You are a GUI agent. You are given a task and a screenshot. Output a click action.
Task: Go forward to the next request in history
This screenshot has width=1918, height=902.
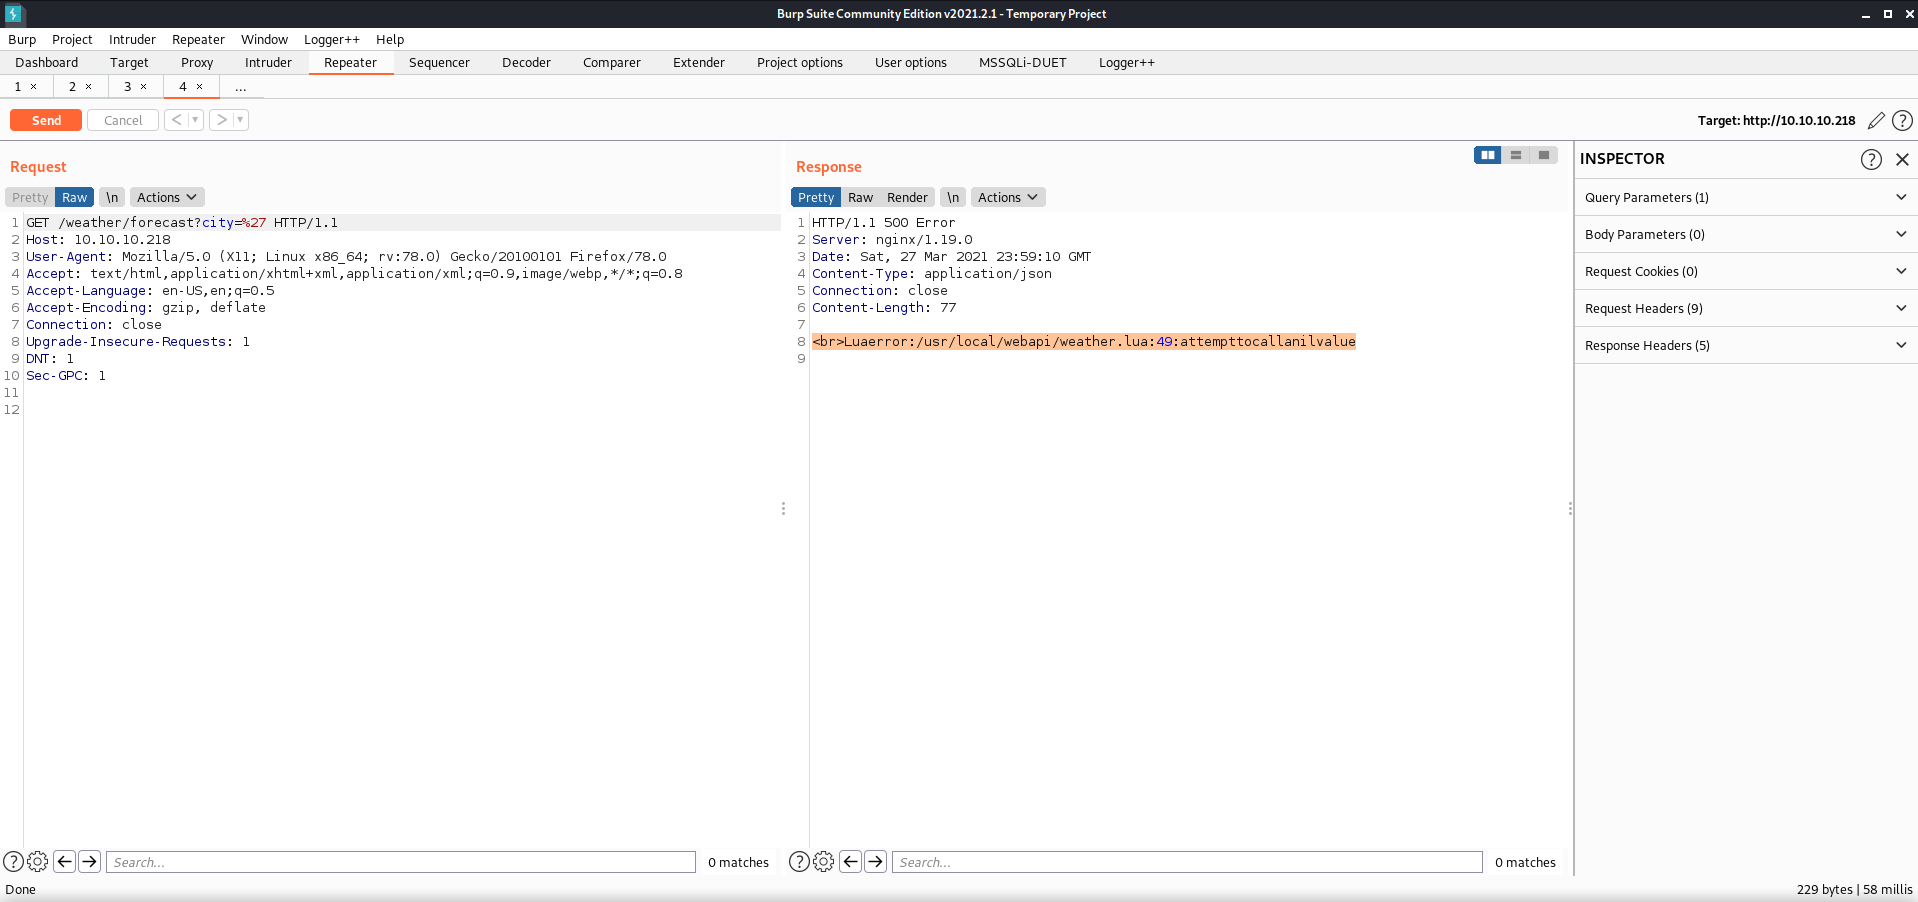pyautogui.click(x=221, y=120)
